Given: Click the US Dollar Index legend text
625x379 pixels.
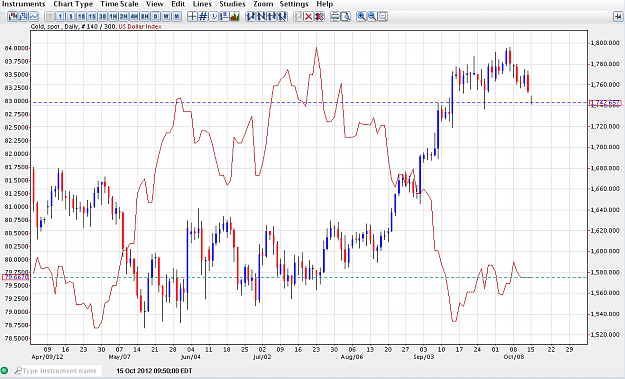Looking at the screenshot, I should tap(140, 27).
